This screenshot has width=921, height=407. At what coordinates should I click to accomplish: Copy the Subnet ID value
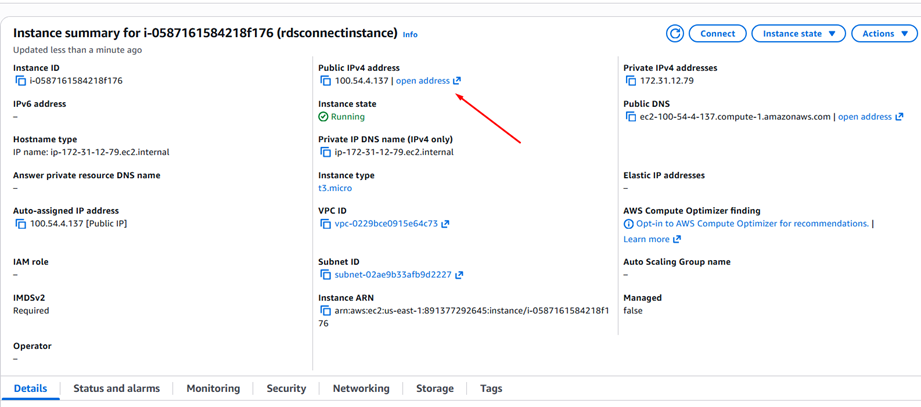[x=325, y=275]
